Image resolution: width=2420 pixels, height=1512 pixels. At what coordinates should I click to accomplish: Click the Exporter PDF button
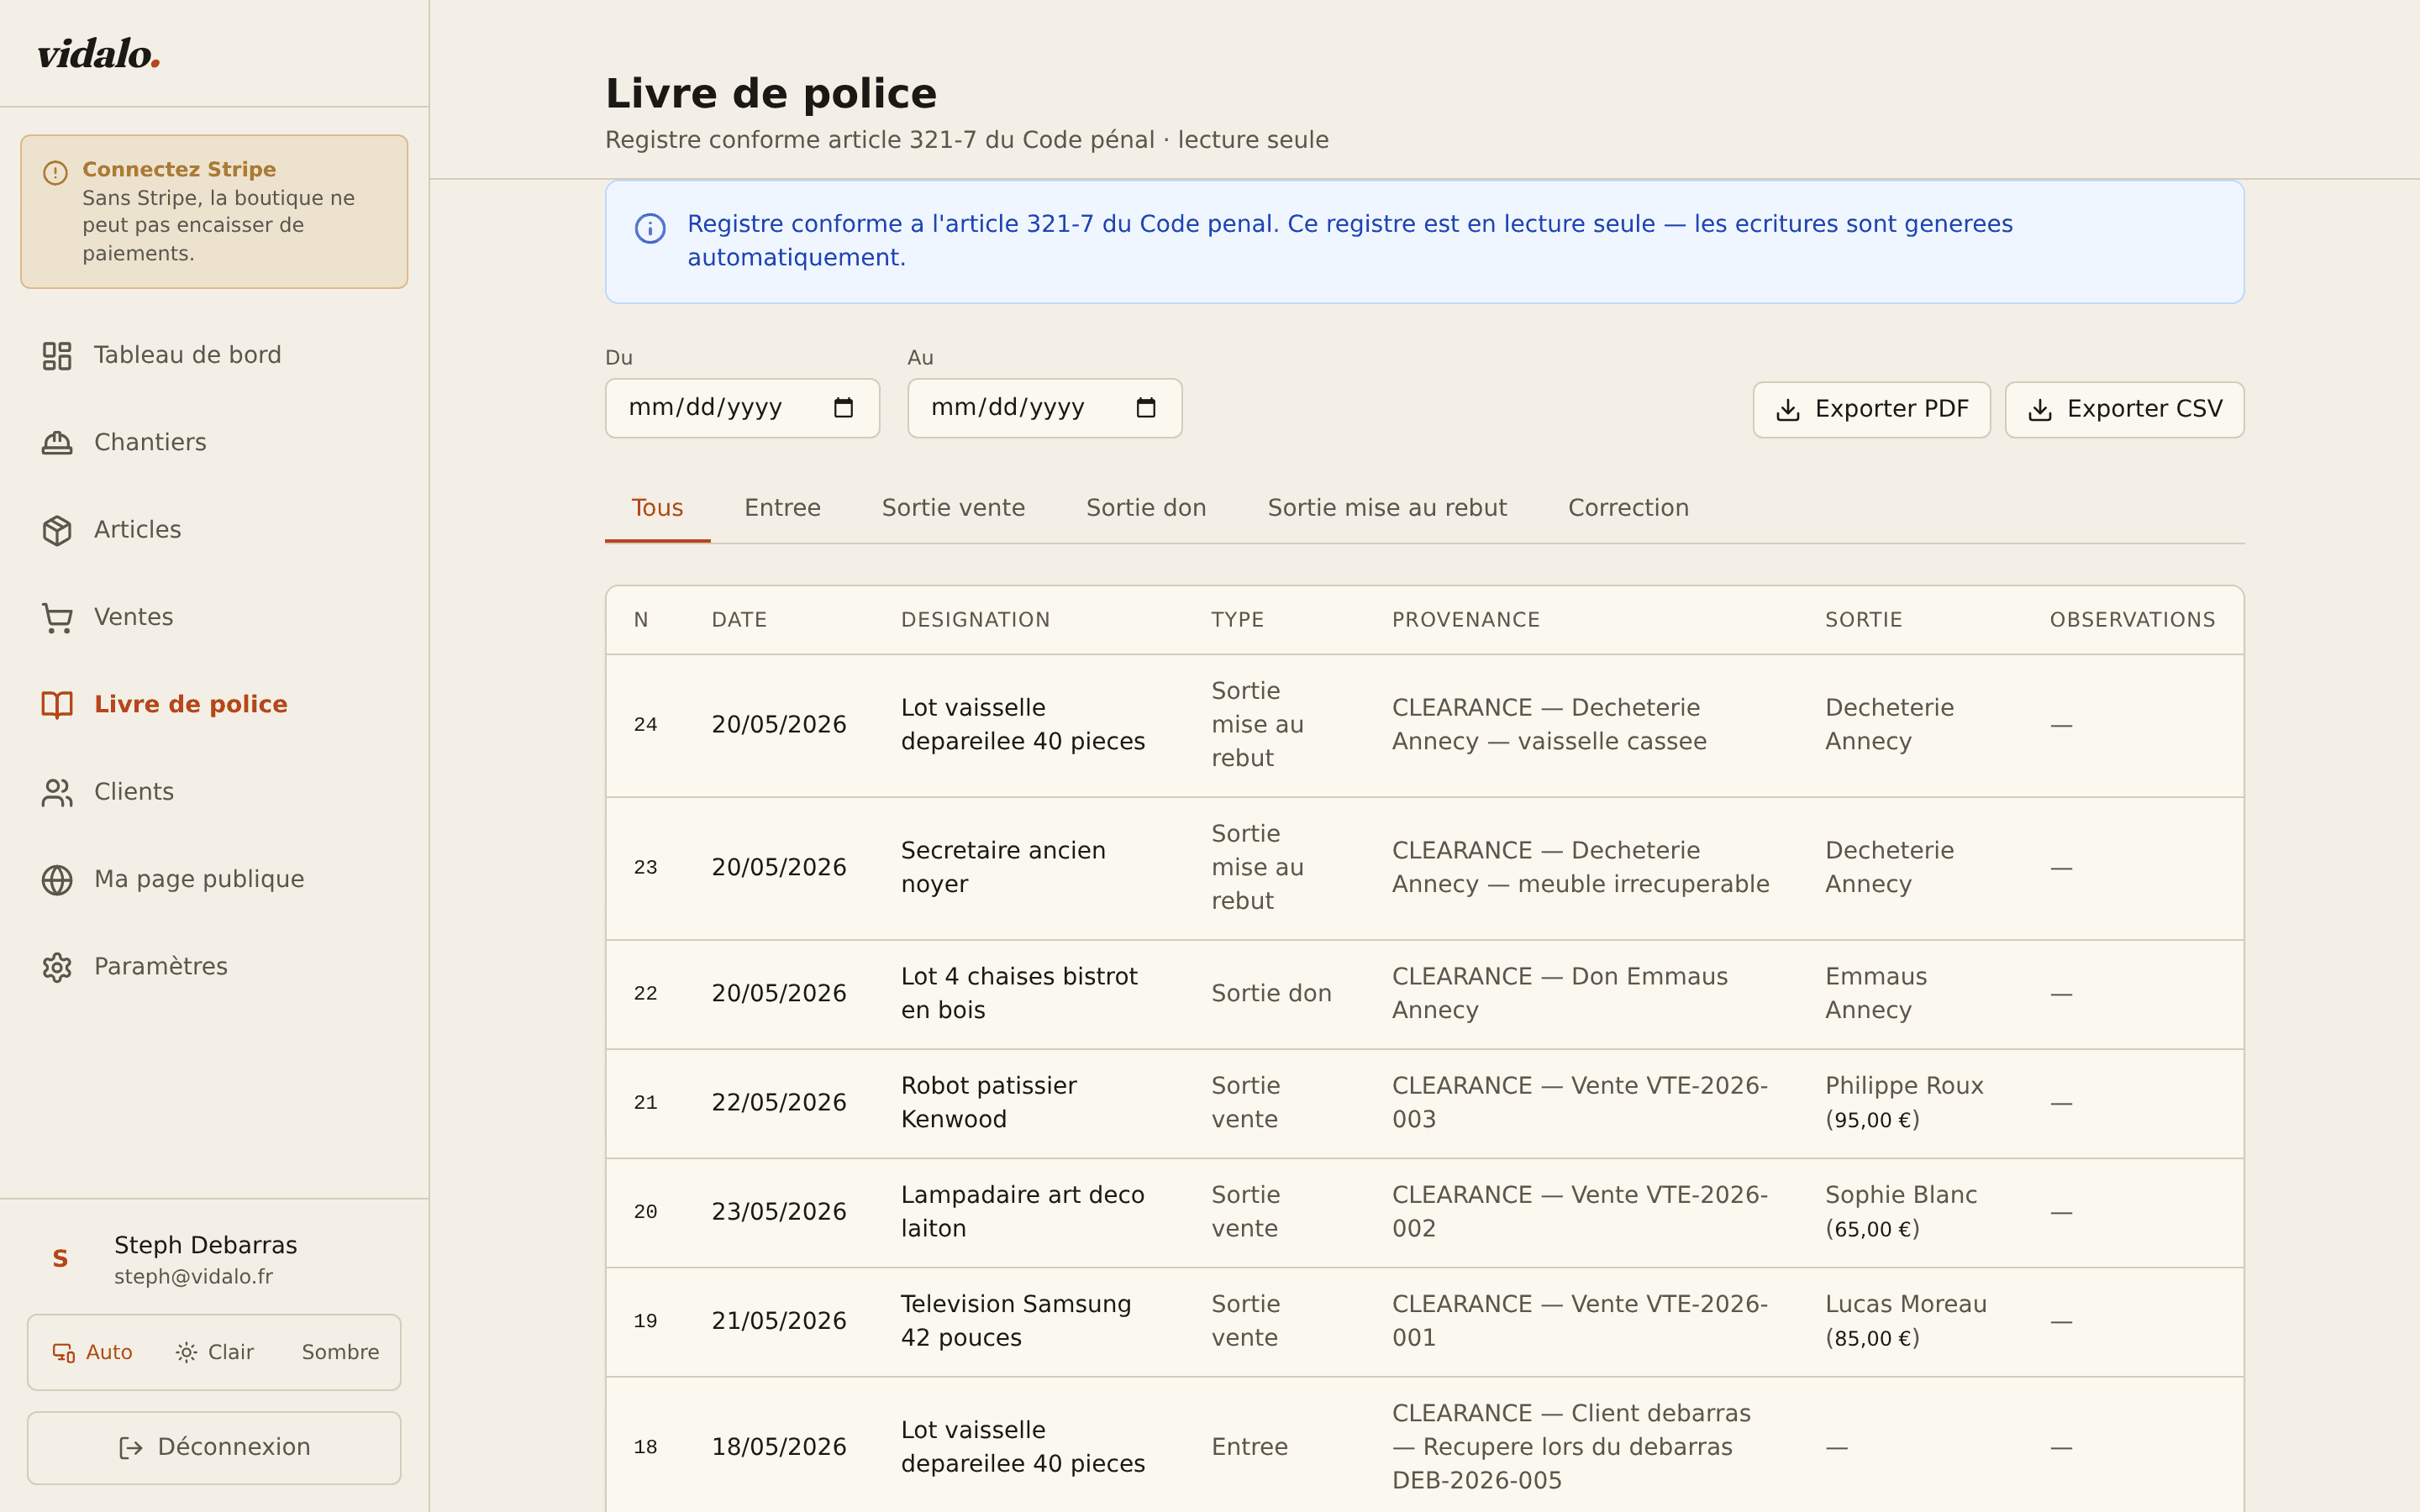point(1871,410)
